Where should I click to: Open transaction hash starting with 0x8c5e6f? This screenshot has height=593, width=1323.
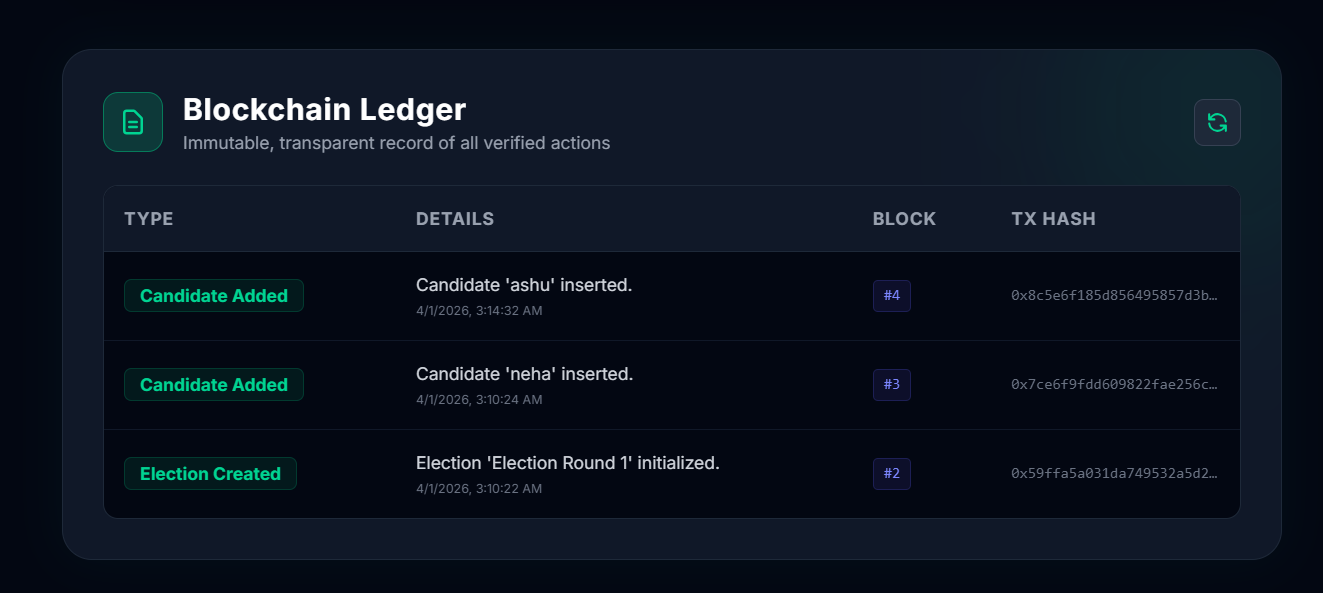point(1114,296)
